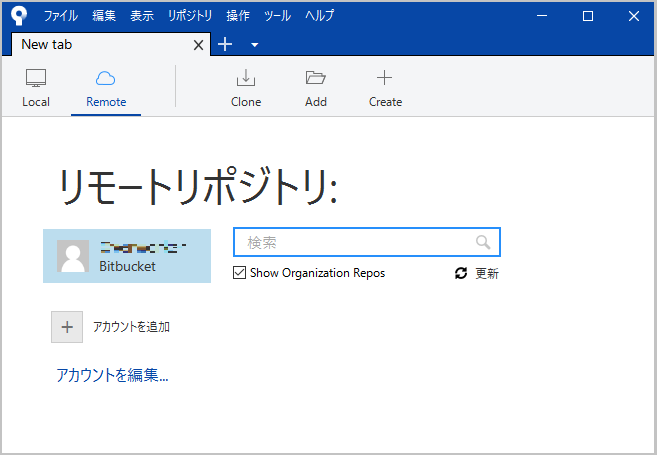The image size is (657, 455).
Task: Open the ツール menu
Action: click(277, 16)
